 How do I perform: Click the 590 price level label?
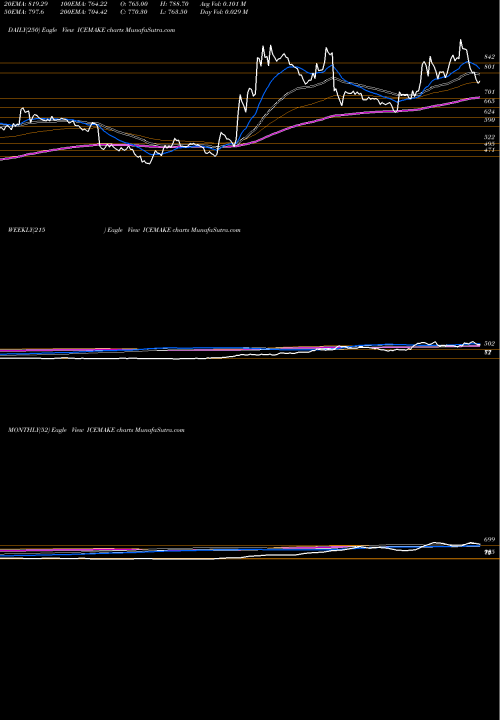click(489, 120)
